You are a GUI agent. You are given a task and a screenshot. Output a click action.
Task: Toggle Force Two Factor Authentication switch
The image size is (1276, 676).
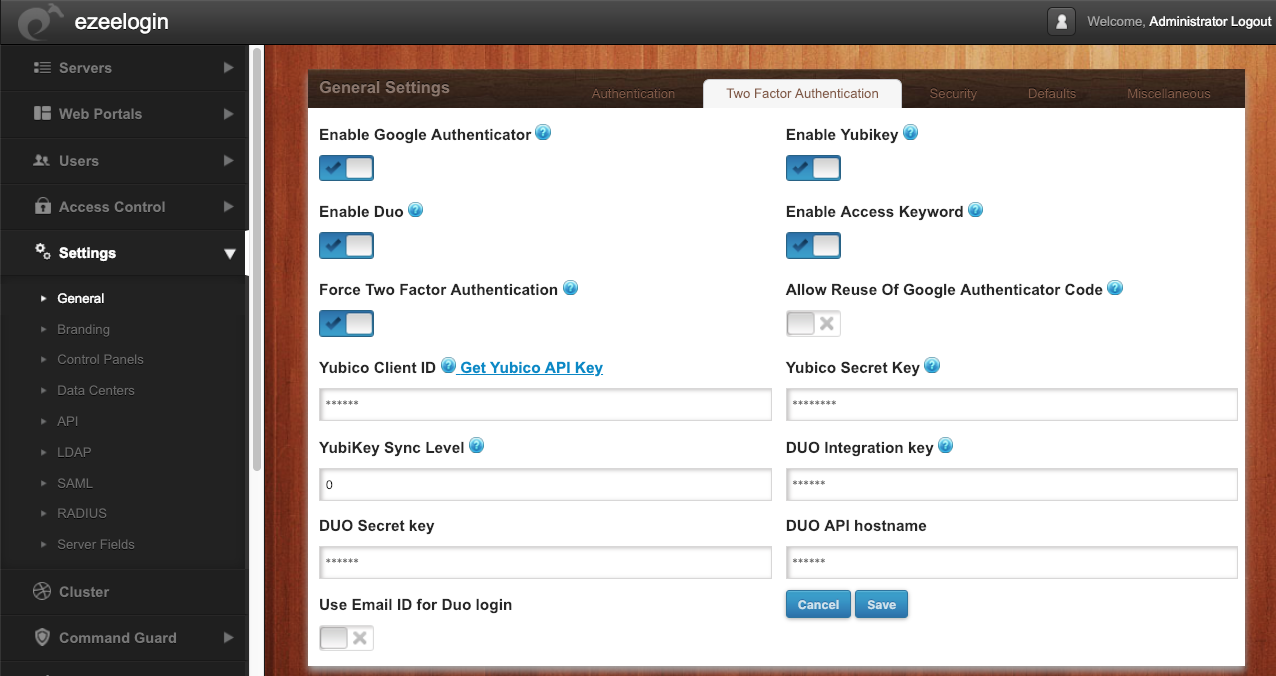click(346, 323)
